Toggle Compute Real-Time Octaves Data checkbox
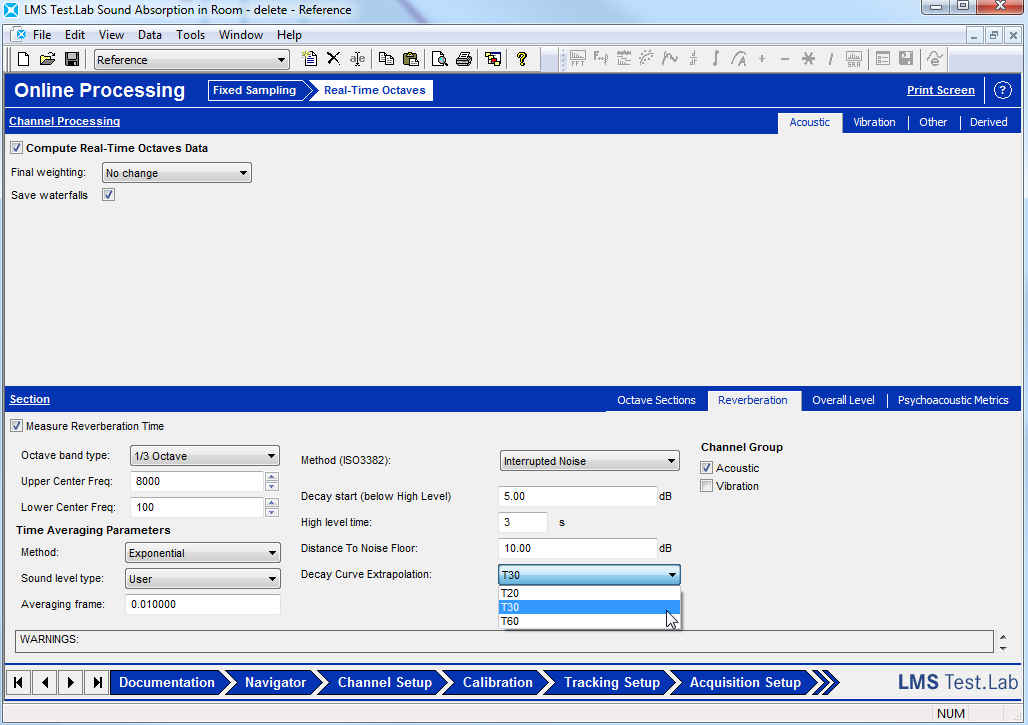 click(16, 148)
